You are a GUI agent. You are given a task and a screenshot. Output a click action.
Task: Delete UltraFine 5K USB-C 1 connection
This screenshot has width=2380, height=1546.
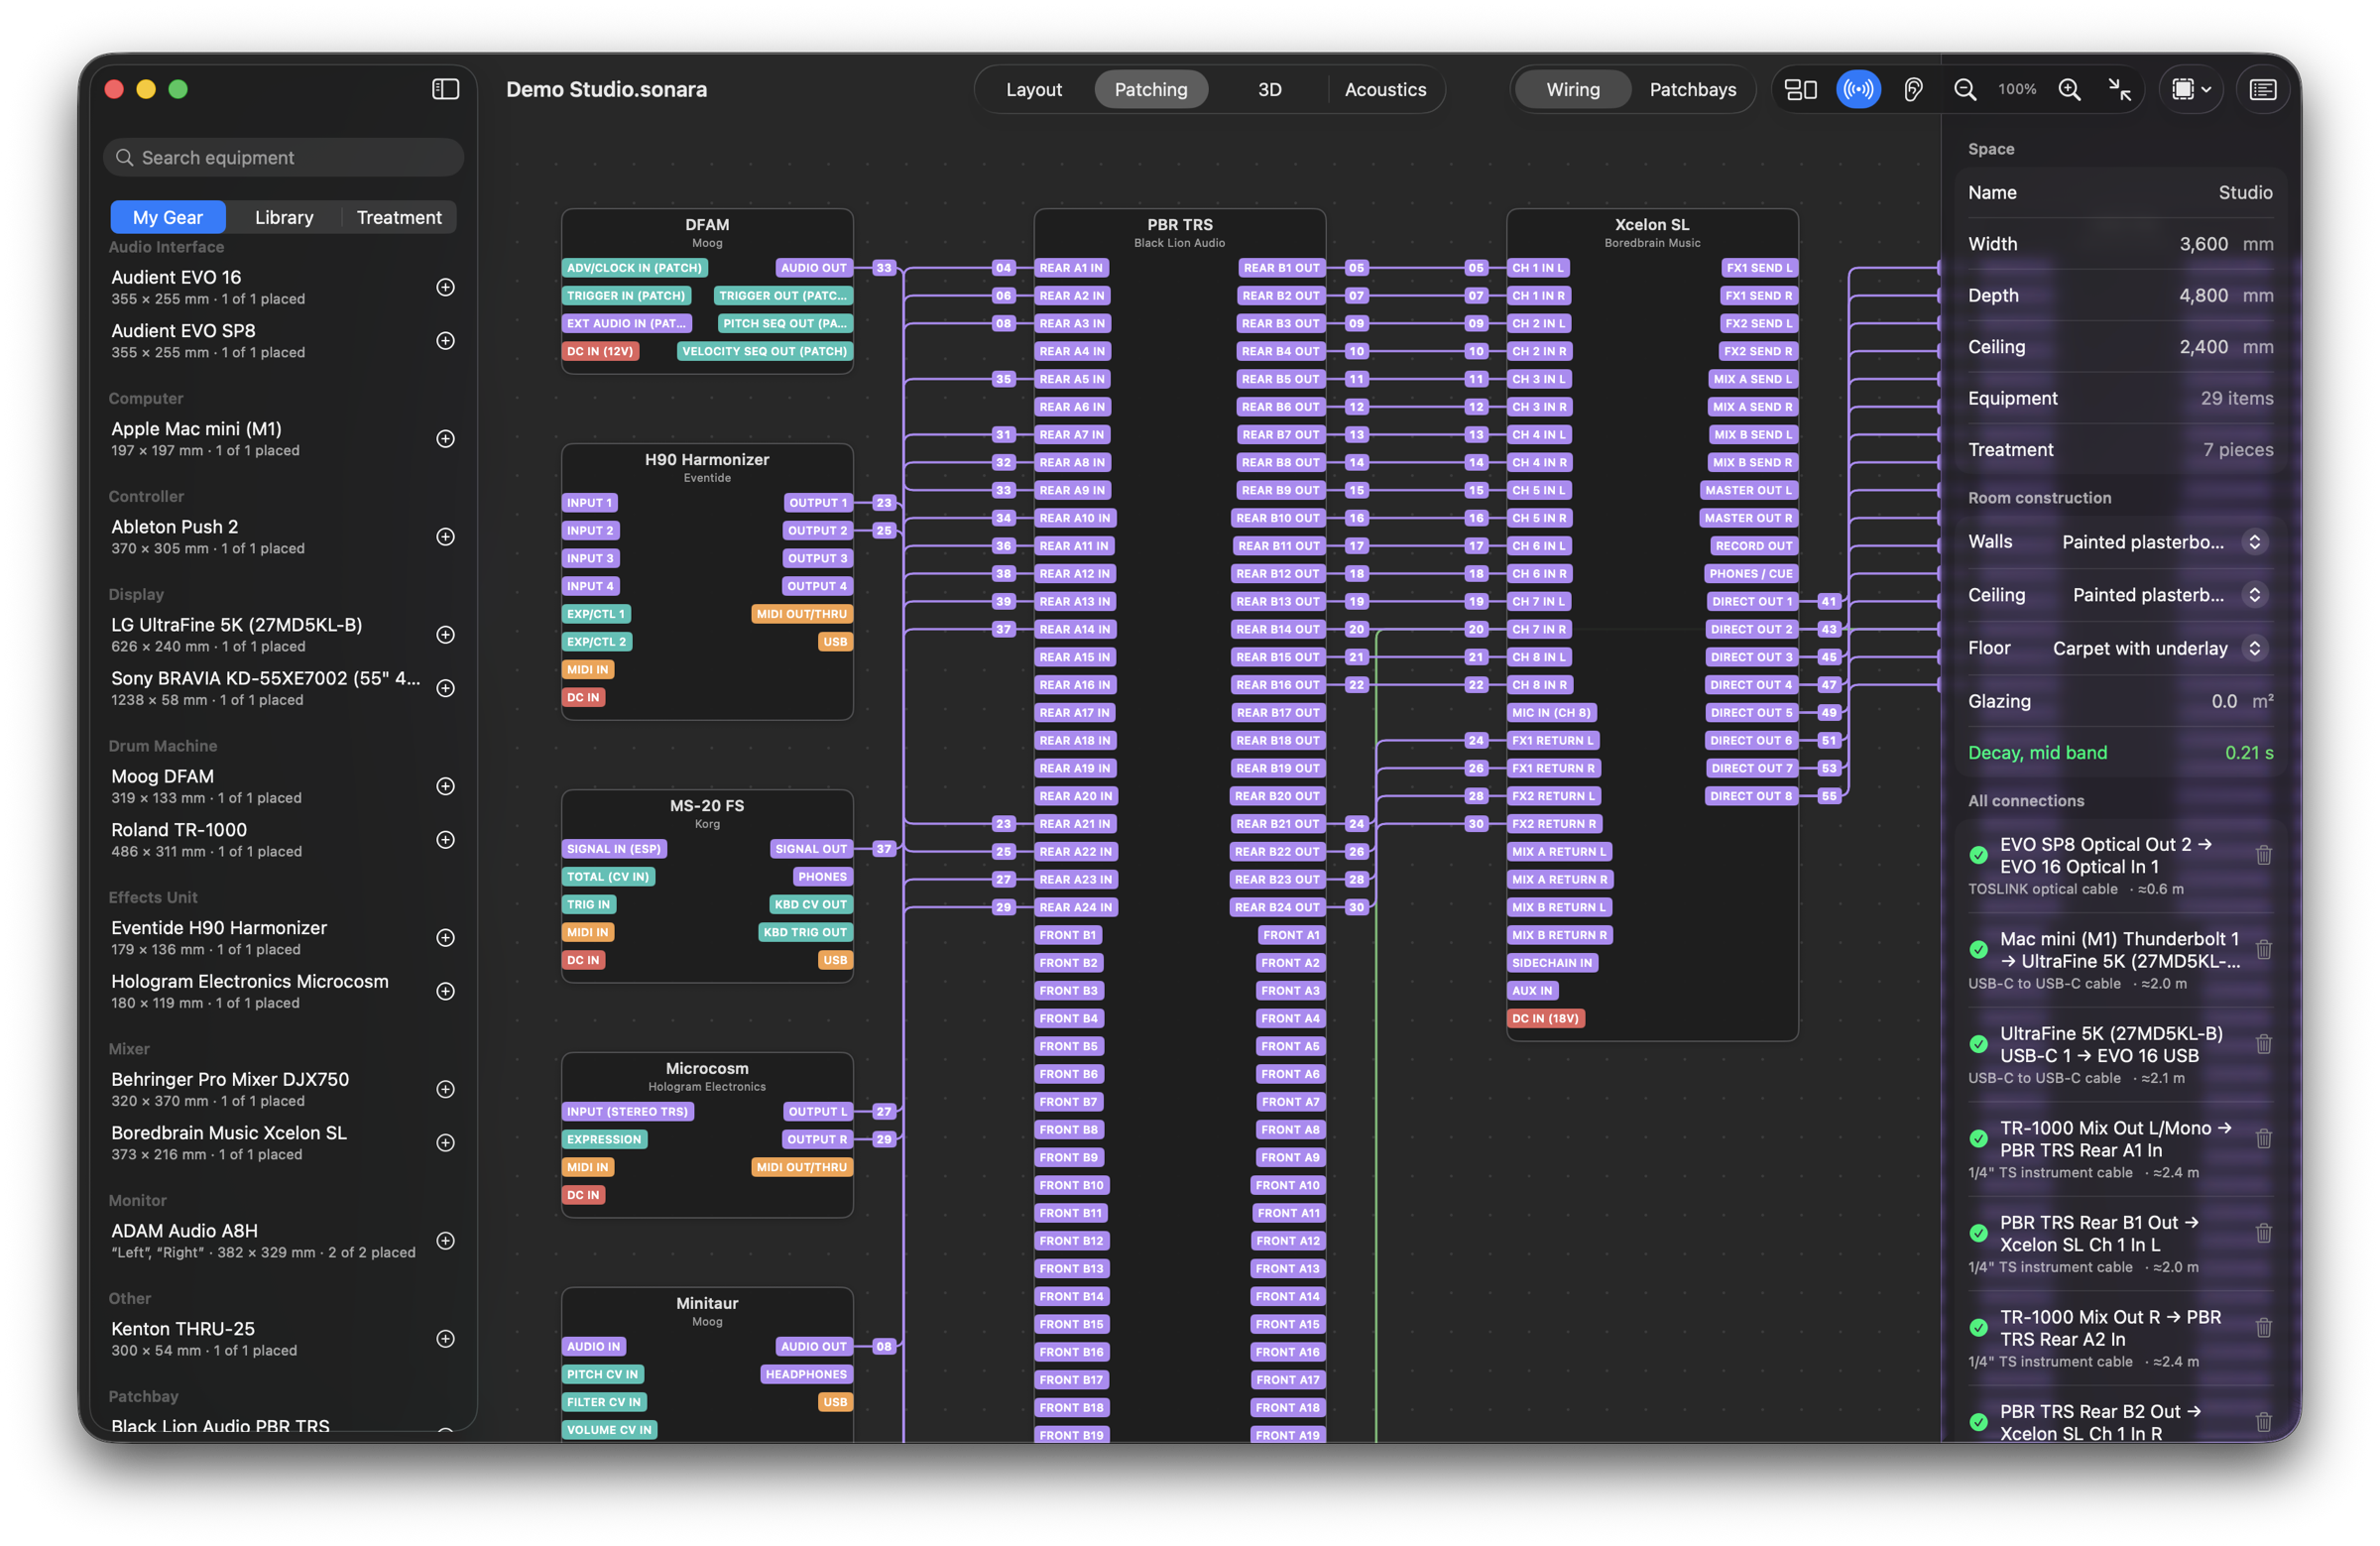tap(2263, 1044)
